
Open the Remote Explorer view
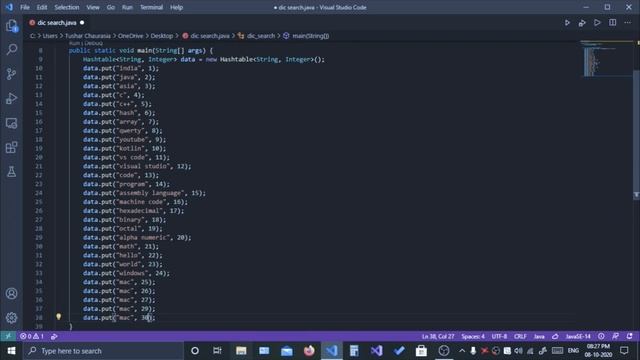(x=11, y=123)
